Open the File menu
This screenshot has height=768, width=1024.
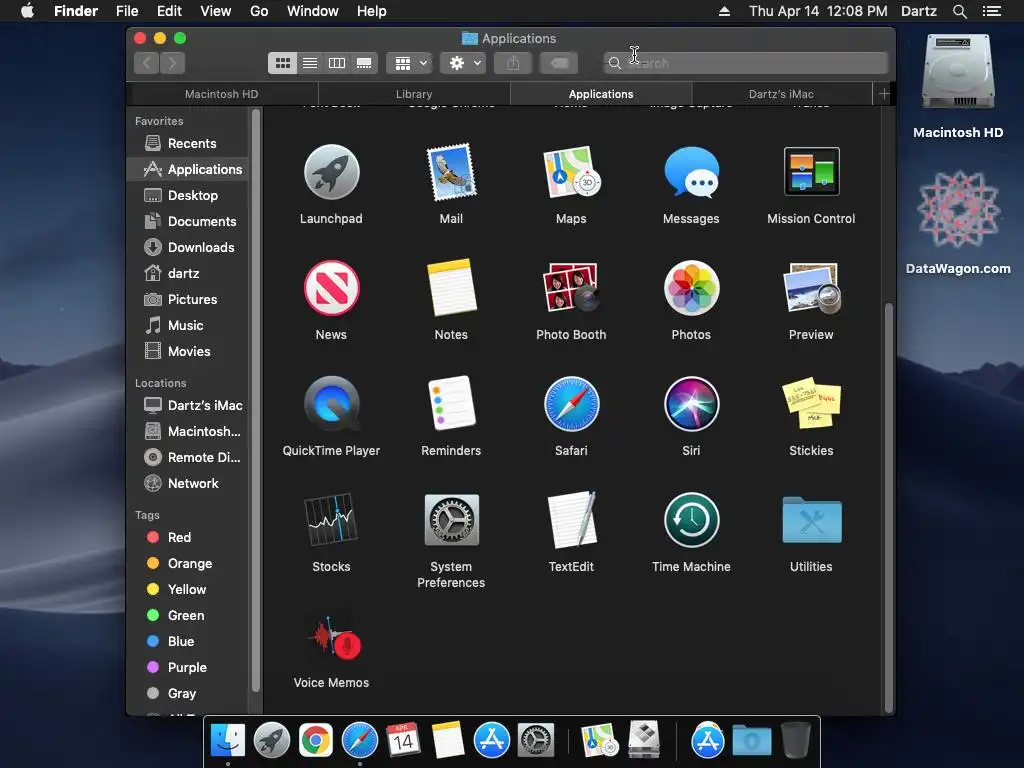tap(127, 11)
